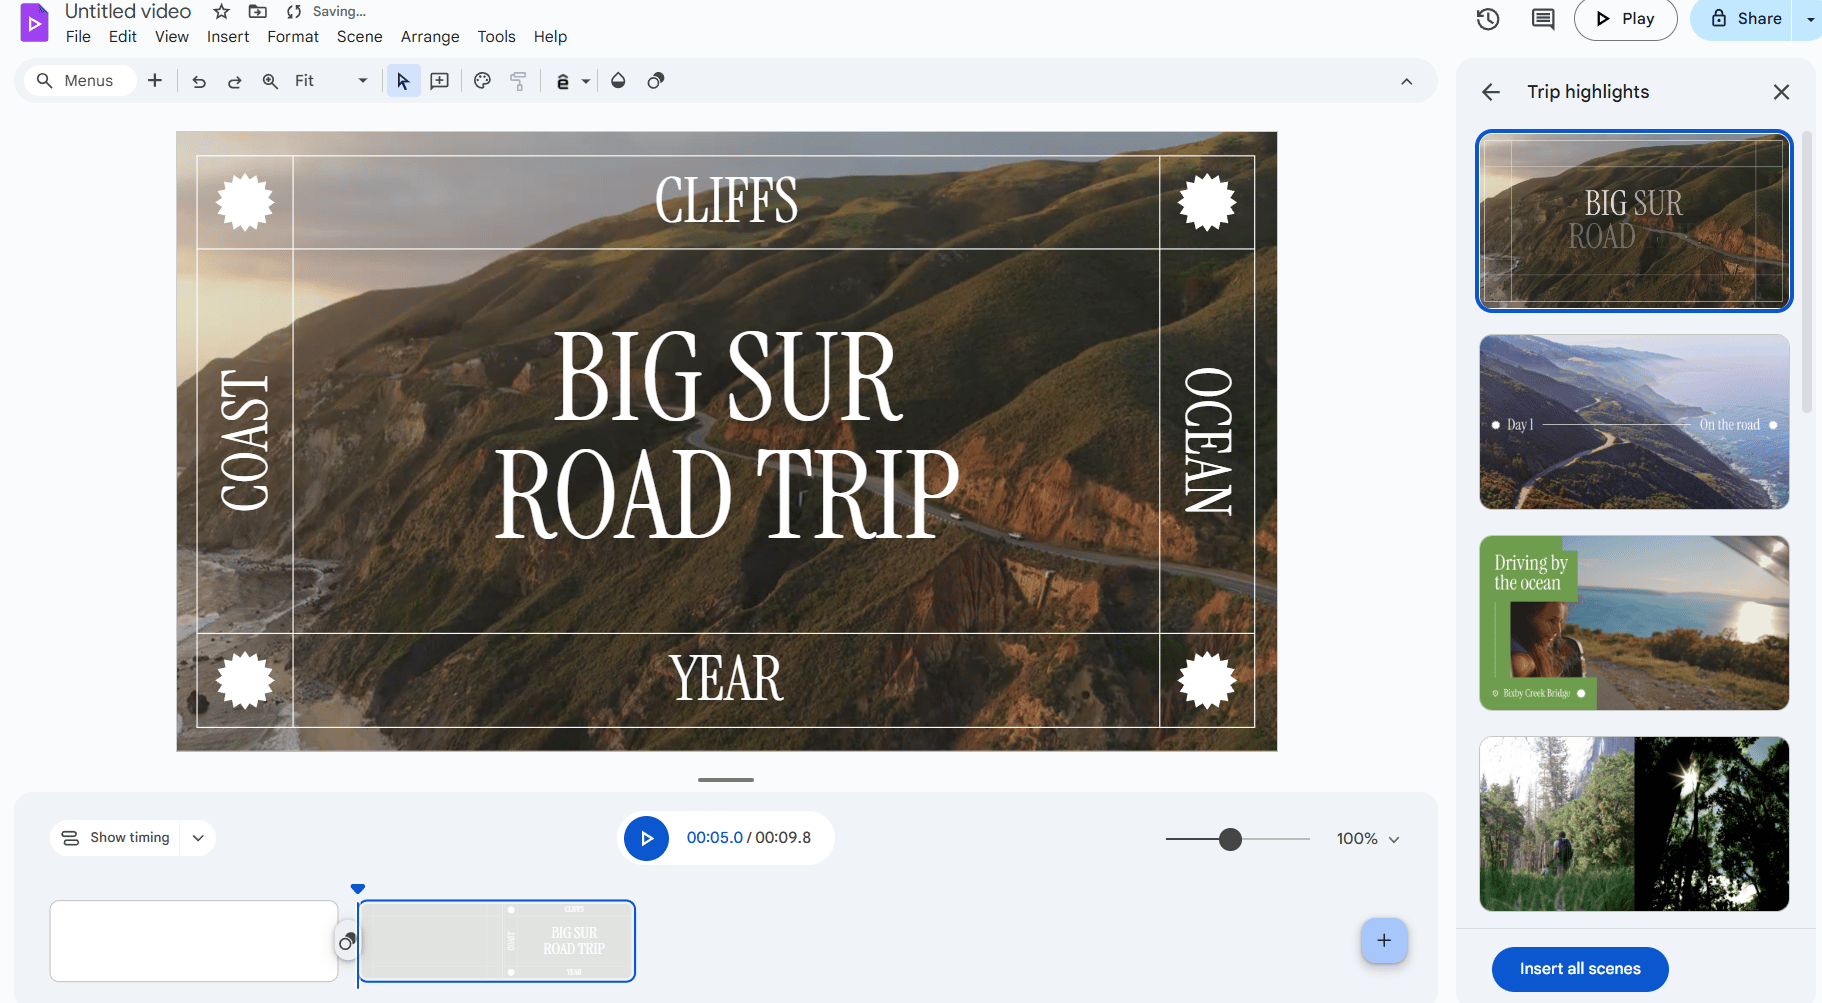Select the vertical COAST text
Screen dimensions: 1822x1003
pyautogui.click(x=245, y=441)
